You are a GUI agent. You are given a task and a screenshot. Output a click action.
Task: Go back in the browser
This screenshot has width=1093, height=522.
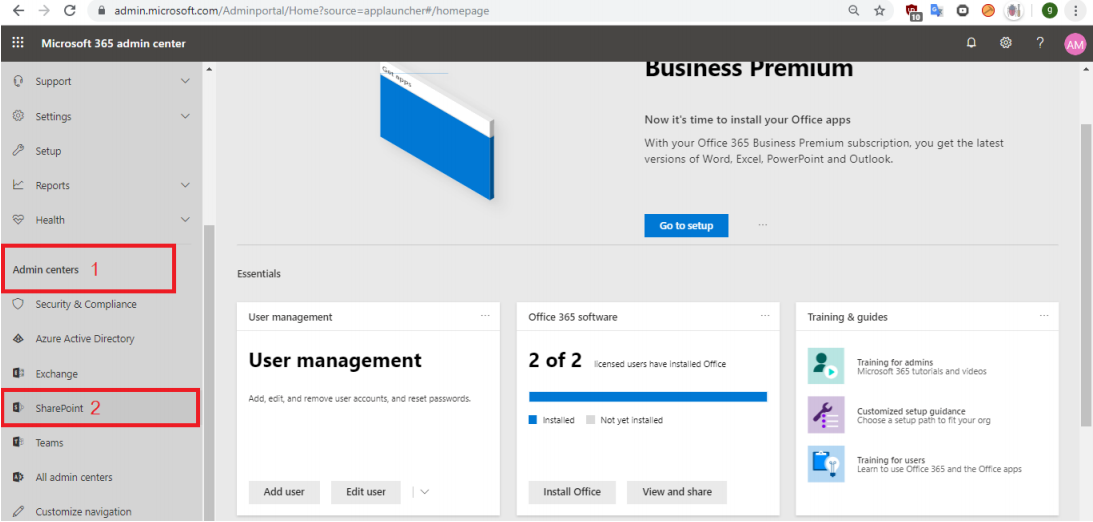coord(19,10)
